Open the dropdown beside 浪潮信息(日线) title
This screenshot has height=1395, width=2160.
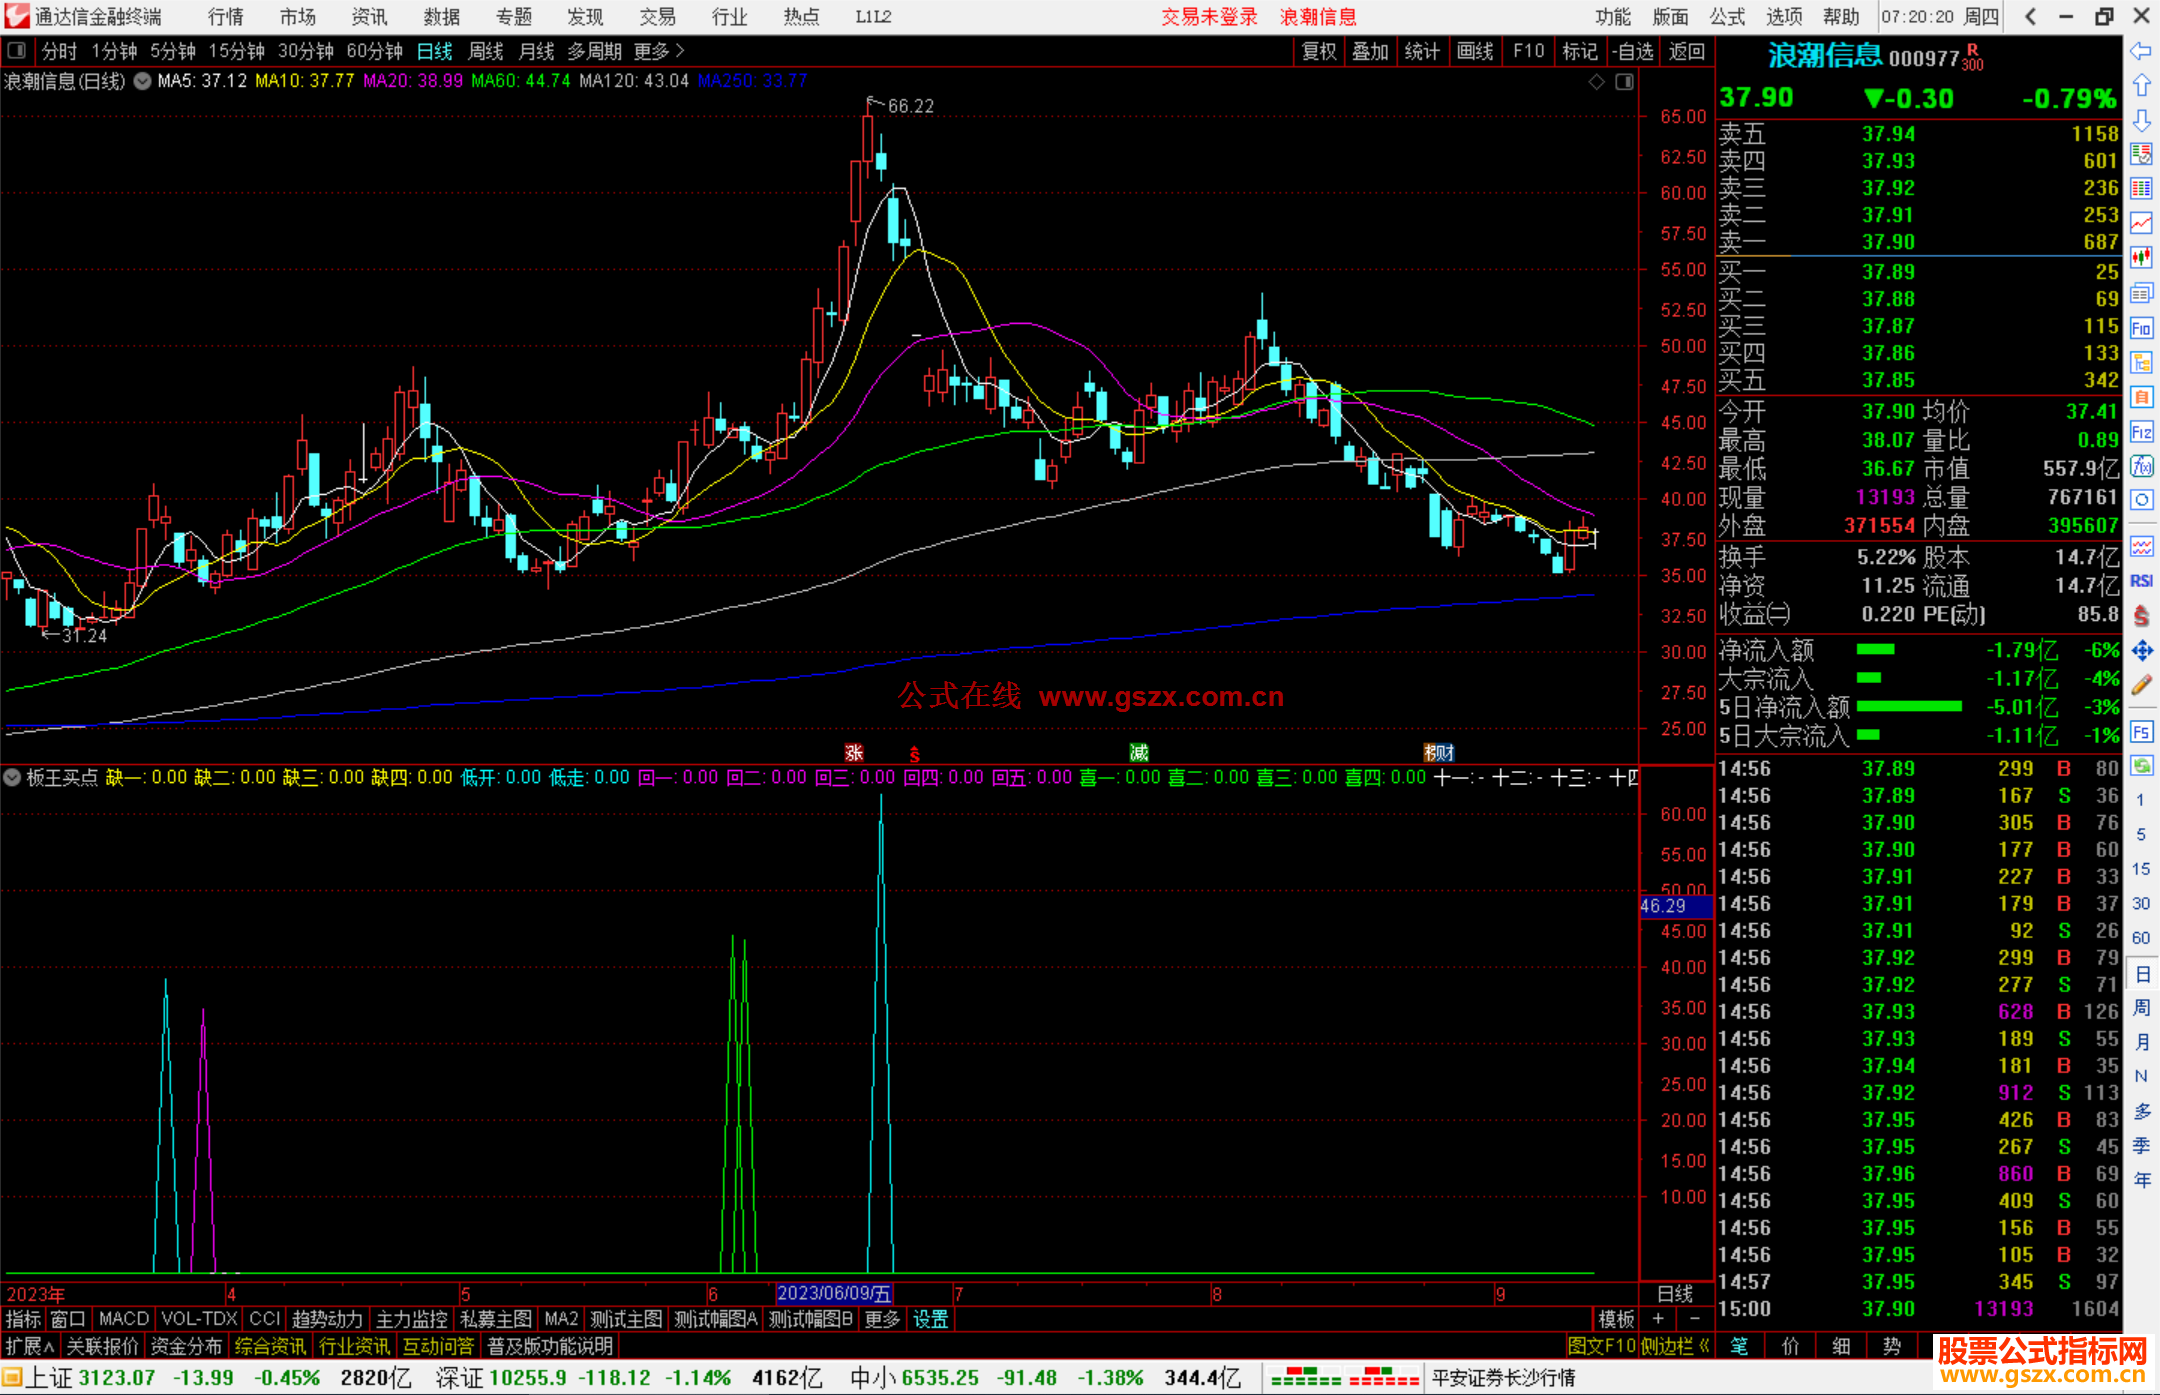pos(143,82)
